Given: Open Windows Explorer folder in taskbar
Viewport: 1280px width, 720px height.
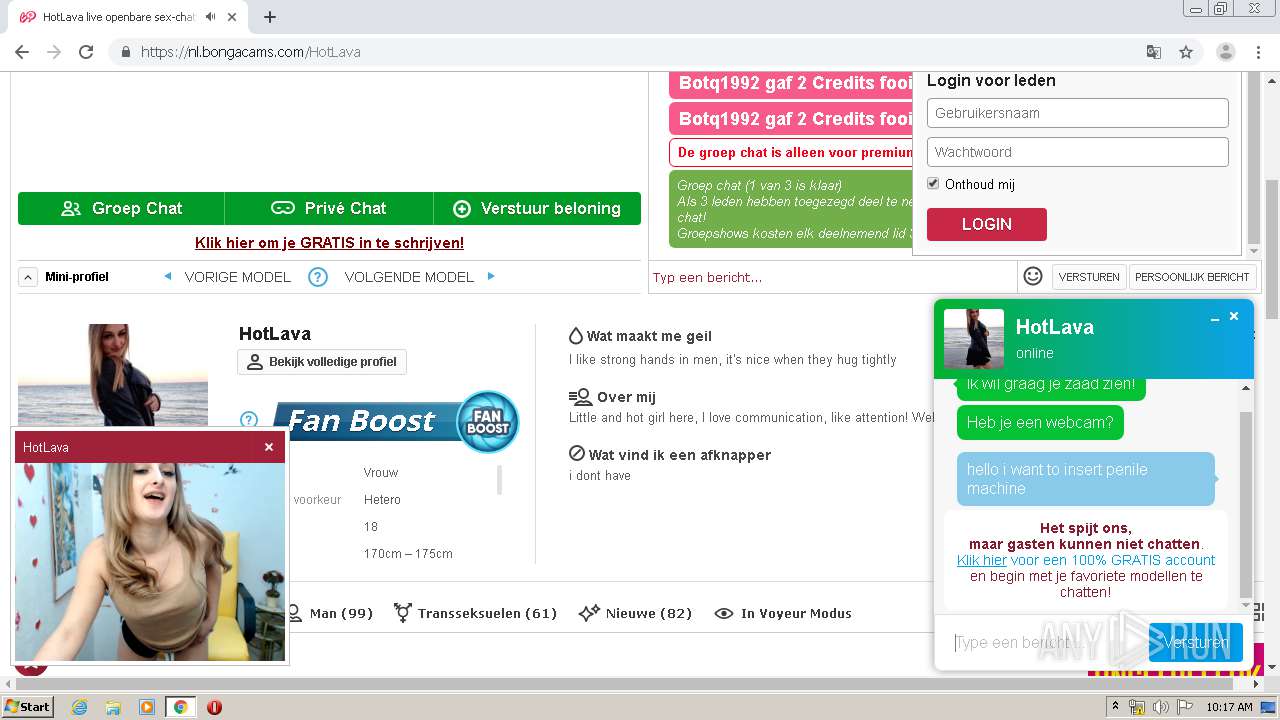Looking at the screenshot, I should point(113,707).
